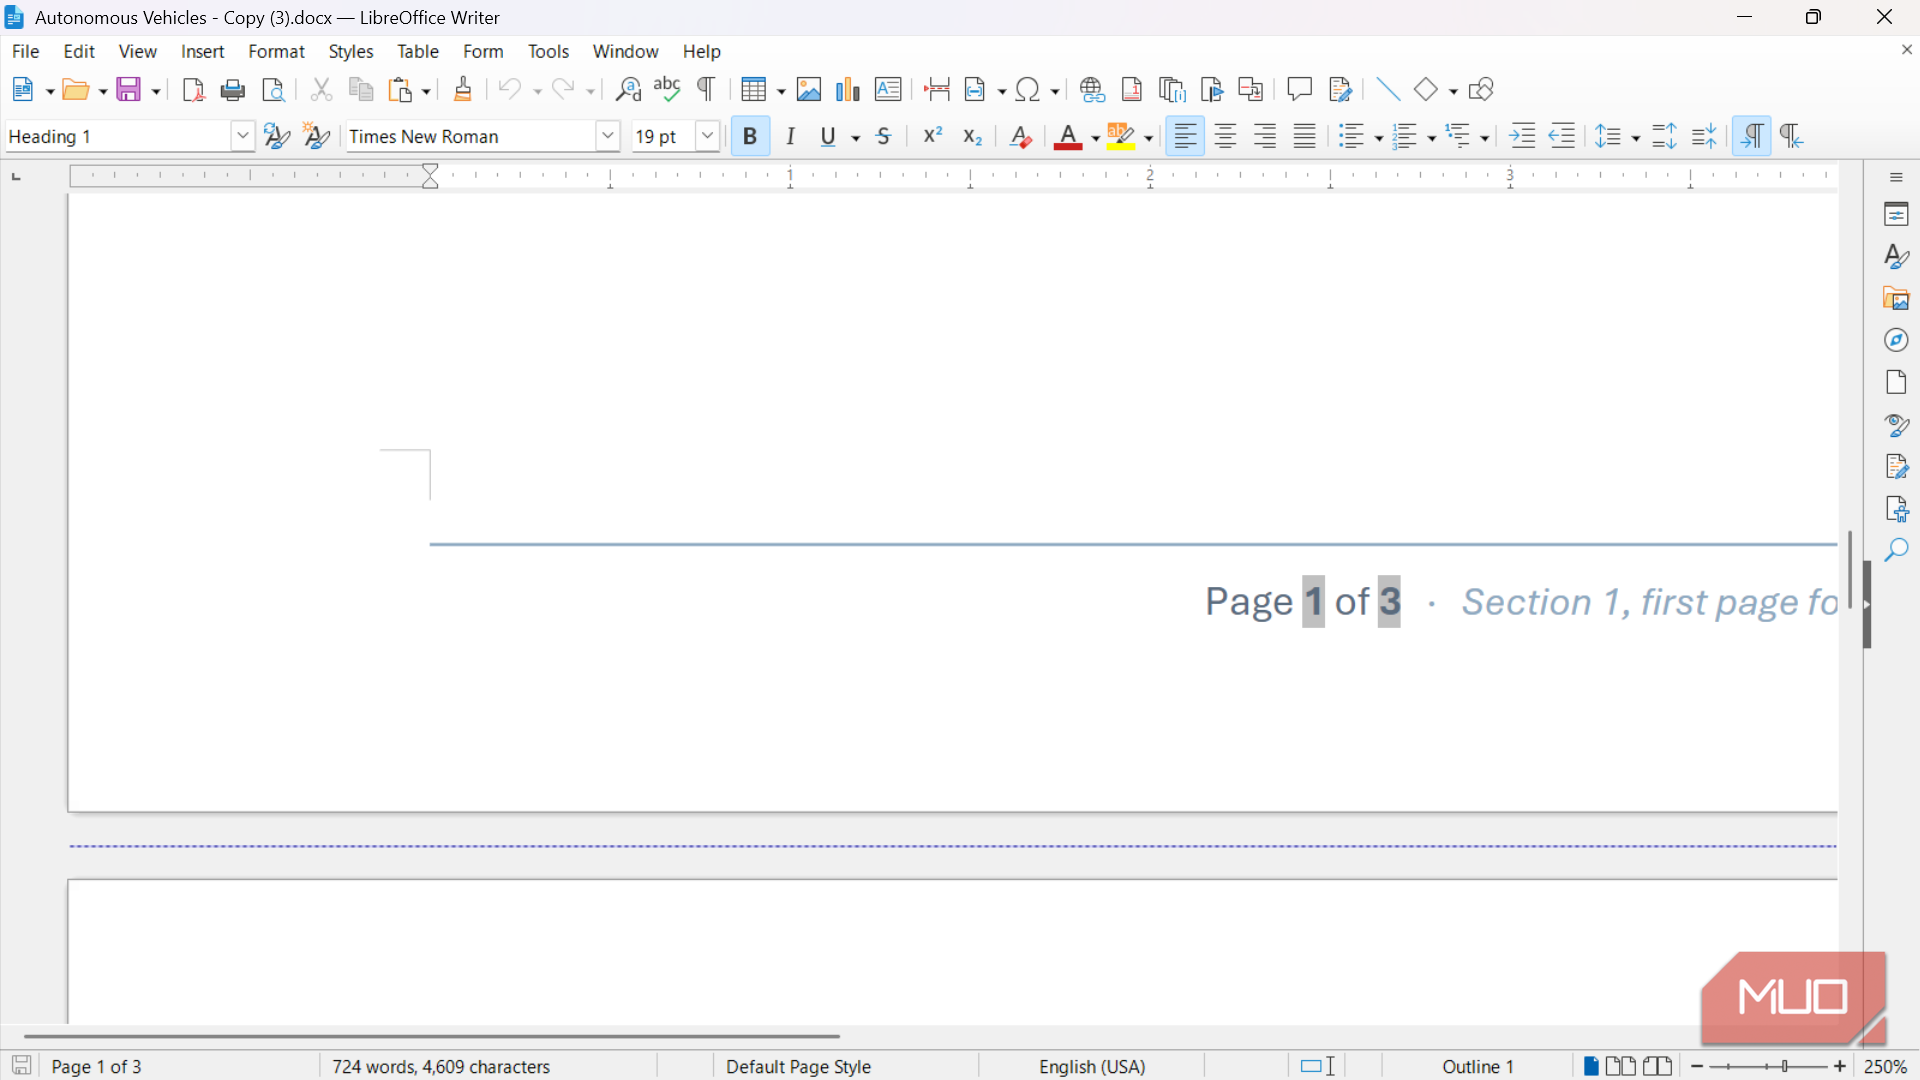Click Page 1 of 3 in status bar
This screenshot has height=1080, width=1920.
point(97,1067)
